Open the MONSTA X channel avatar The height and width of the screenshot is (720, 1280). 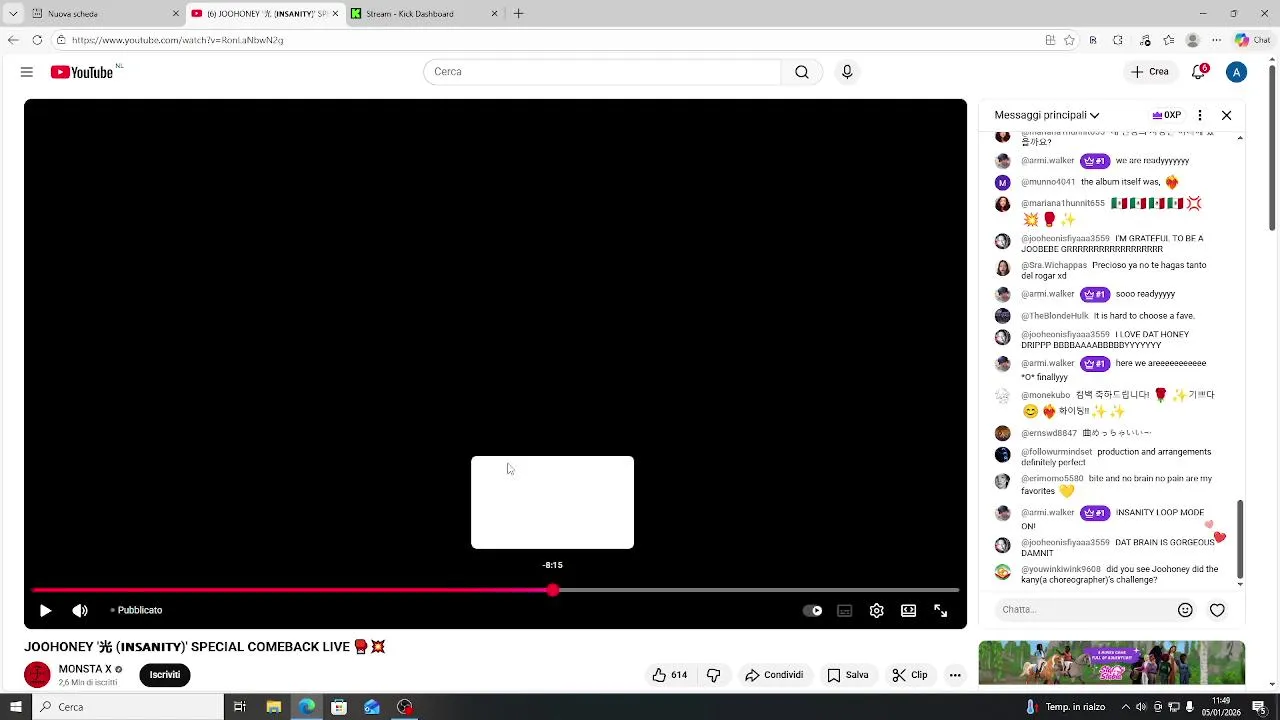click(37, 675)
